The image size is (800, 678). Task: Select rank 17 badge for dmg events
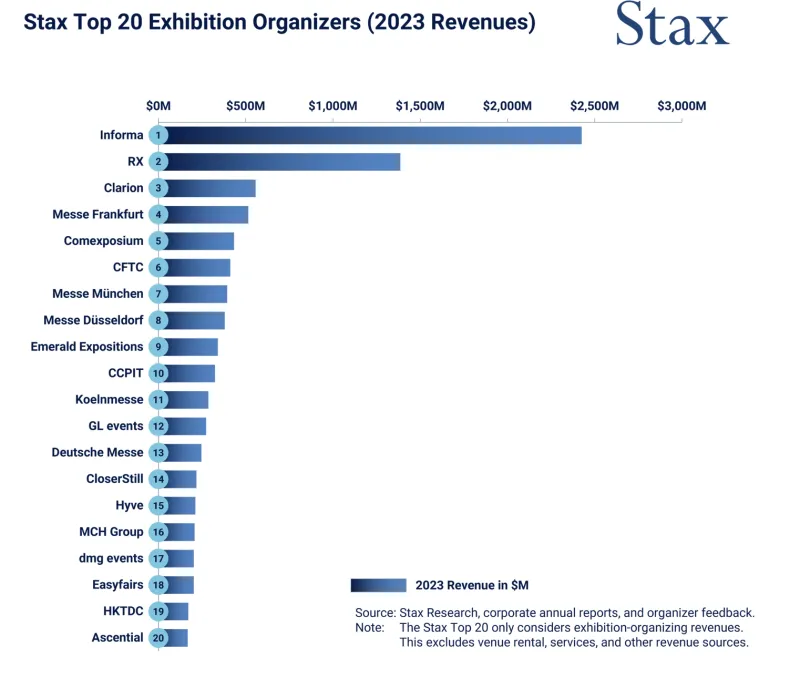158,558
